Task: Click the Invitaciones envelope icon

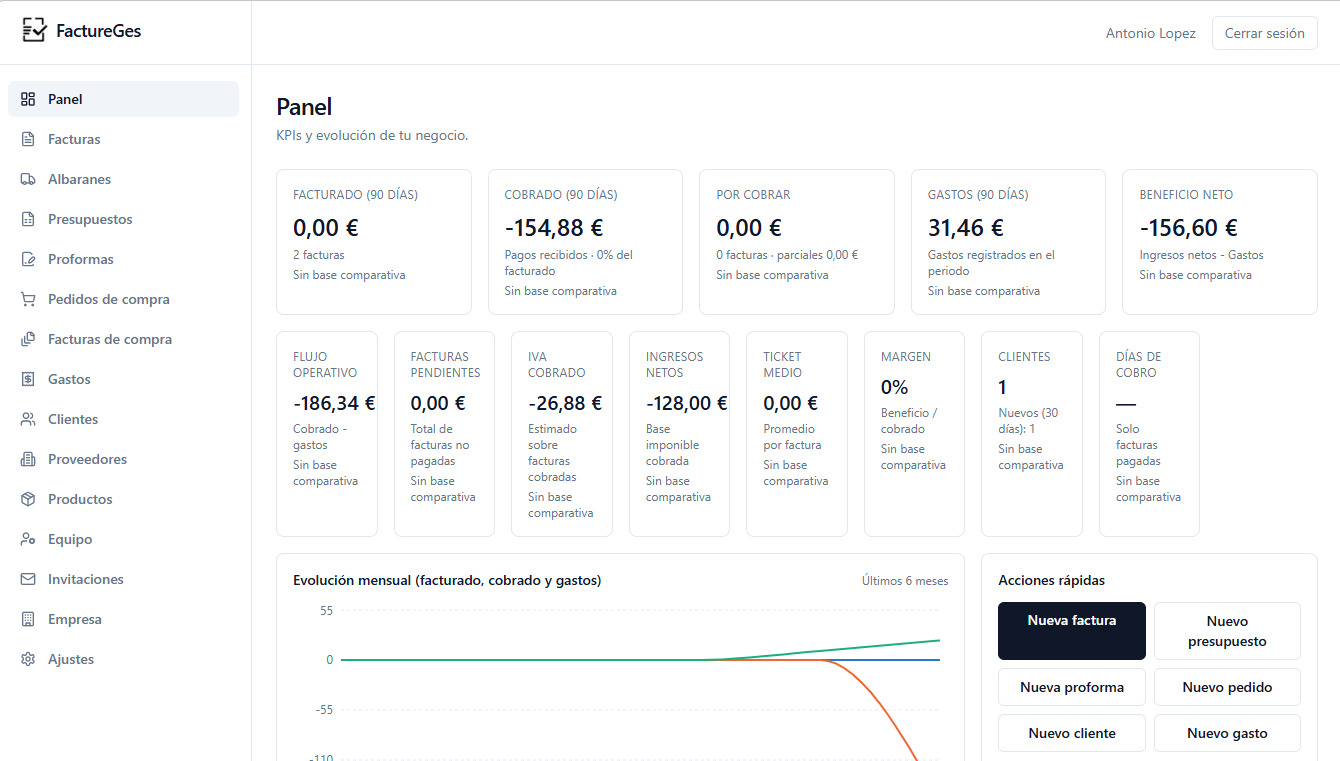Action: [x=28, y=579]
